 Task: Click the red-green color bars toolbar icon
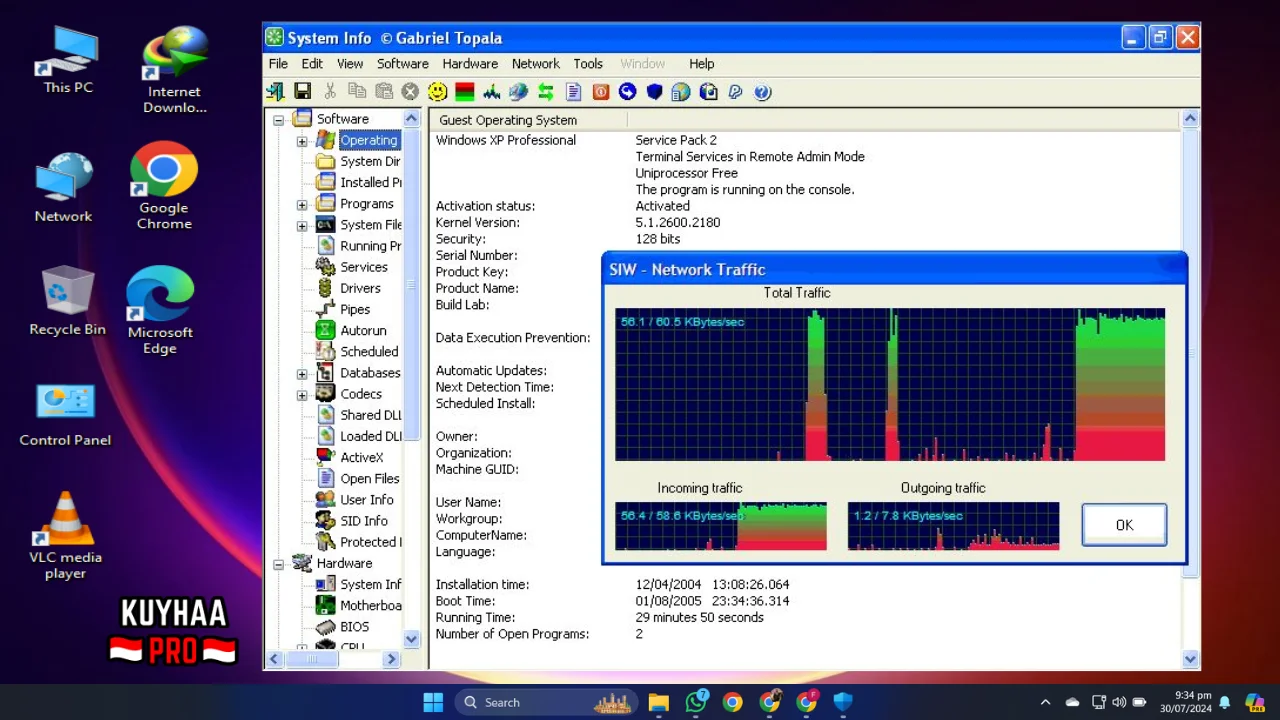[464, 92]
